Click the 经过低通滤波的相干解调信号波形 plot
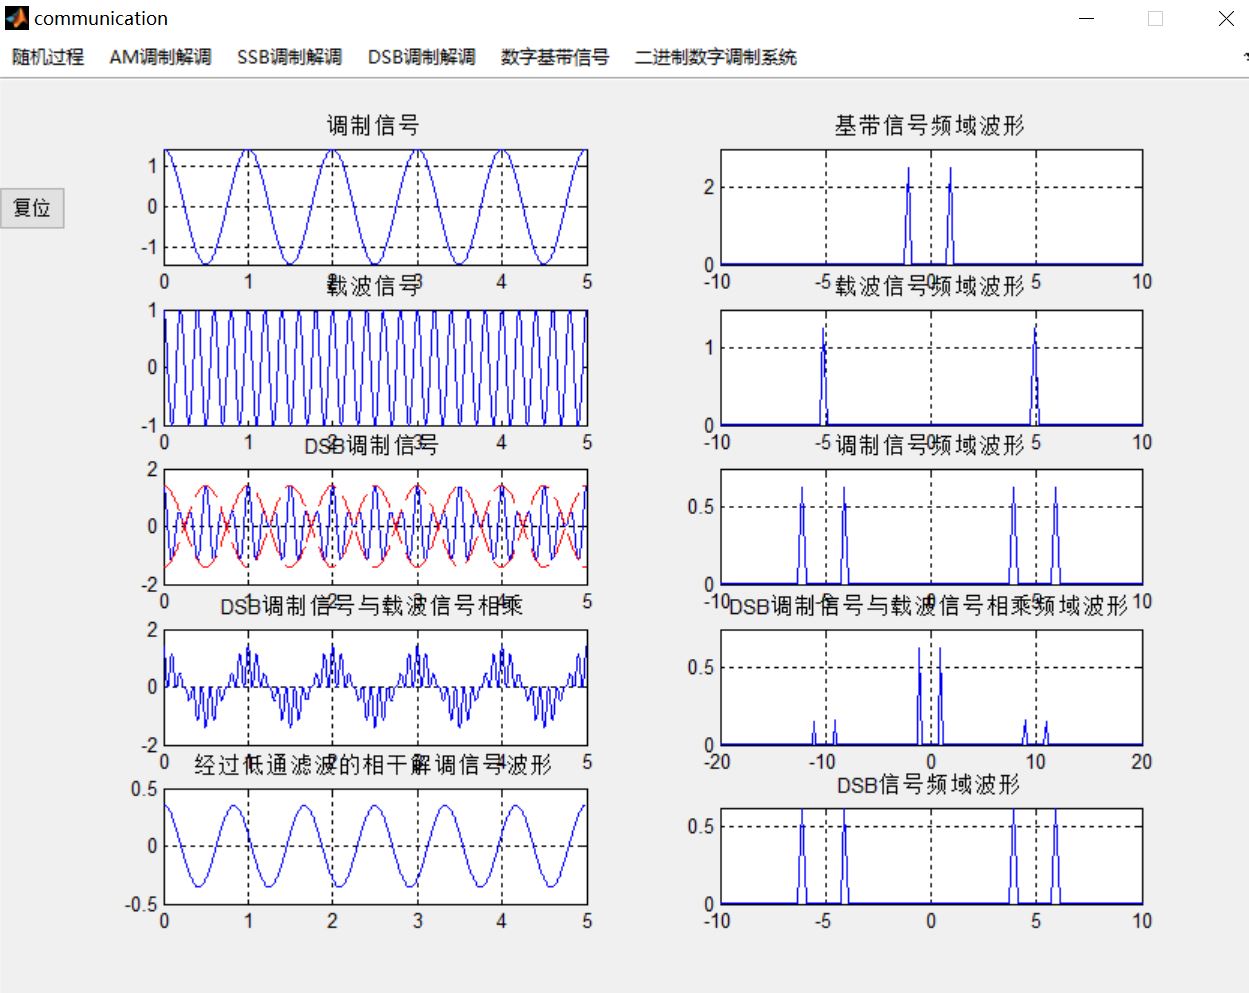The image size is (1249, 993). coord(375,847)
